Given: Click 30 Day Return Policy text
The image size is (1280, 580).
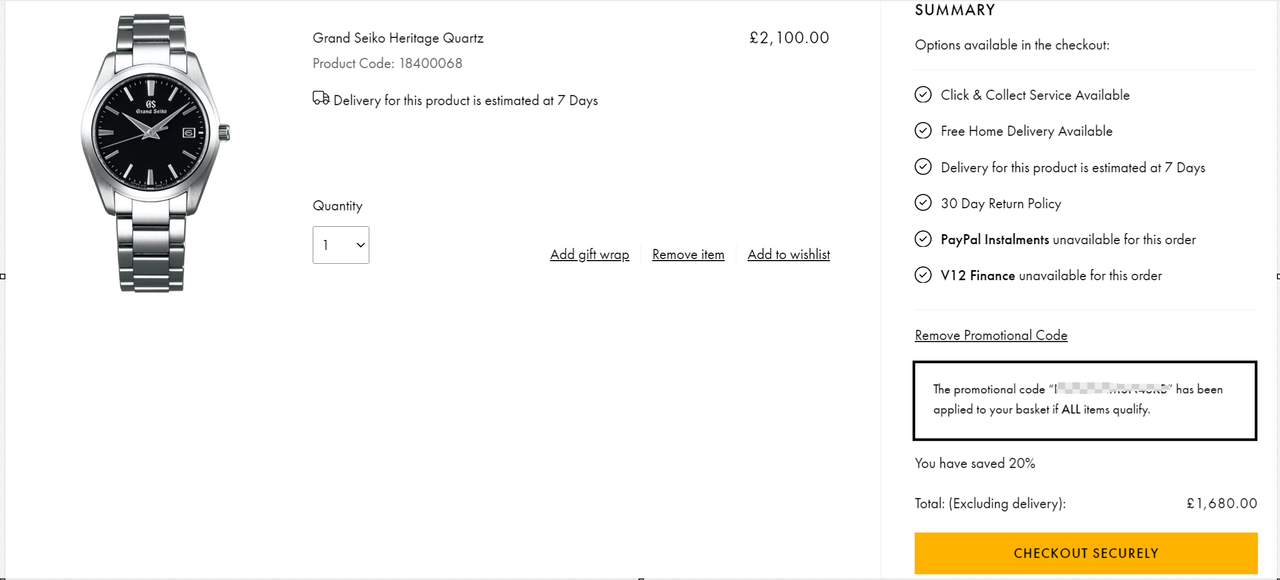Looking at the screenshot, I should (x=1001, y=203).
